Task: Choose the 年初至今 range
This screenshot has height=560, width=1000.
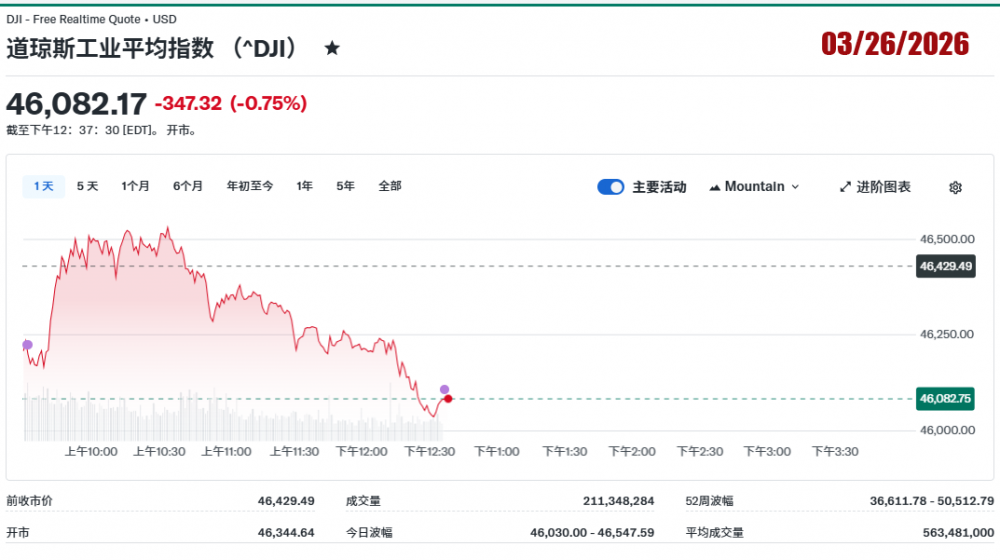Action: (249, 186)
